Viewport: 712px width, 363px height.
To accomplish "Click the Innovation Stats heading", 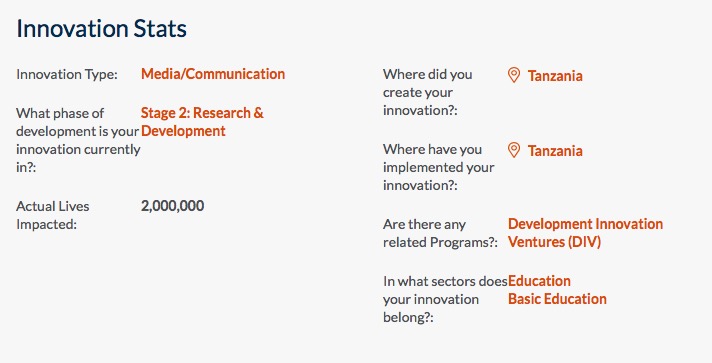I will (101, 29).
